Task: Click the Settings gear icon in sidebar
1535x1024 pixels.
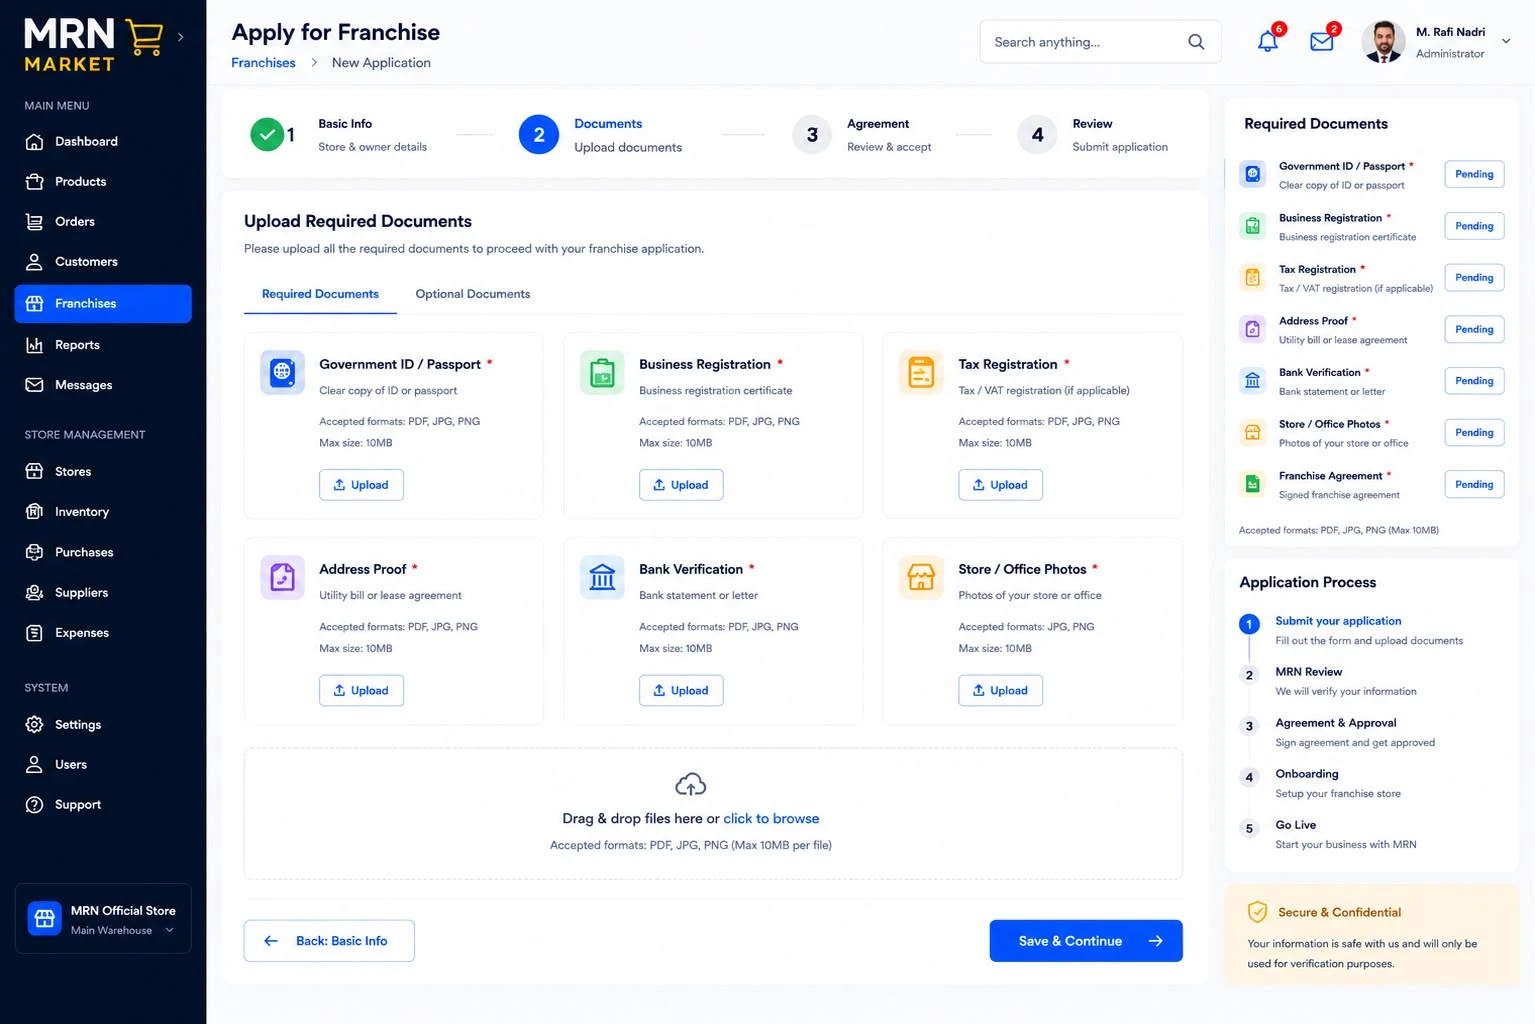Action: 34,725
